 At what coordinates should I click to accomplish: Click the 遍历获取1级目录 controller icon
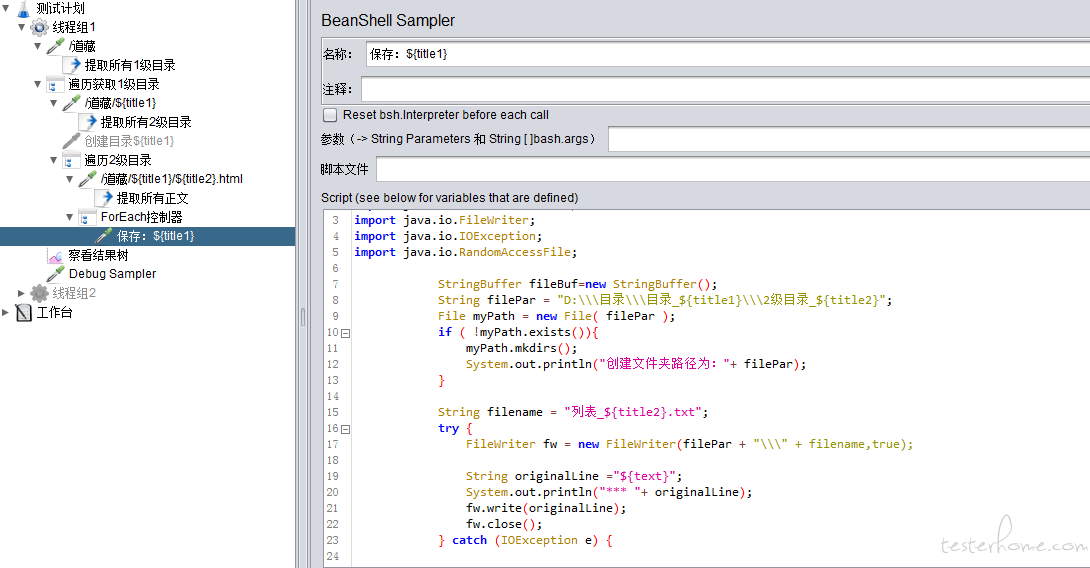[56, 84]
